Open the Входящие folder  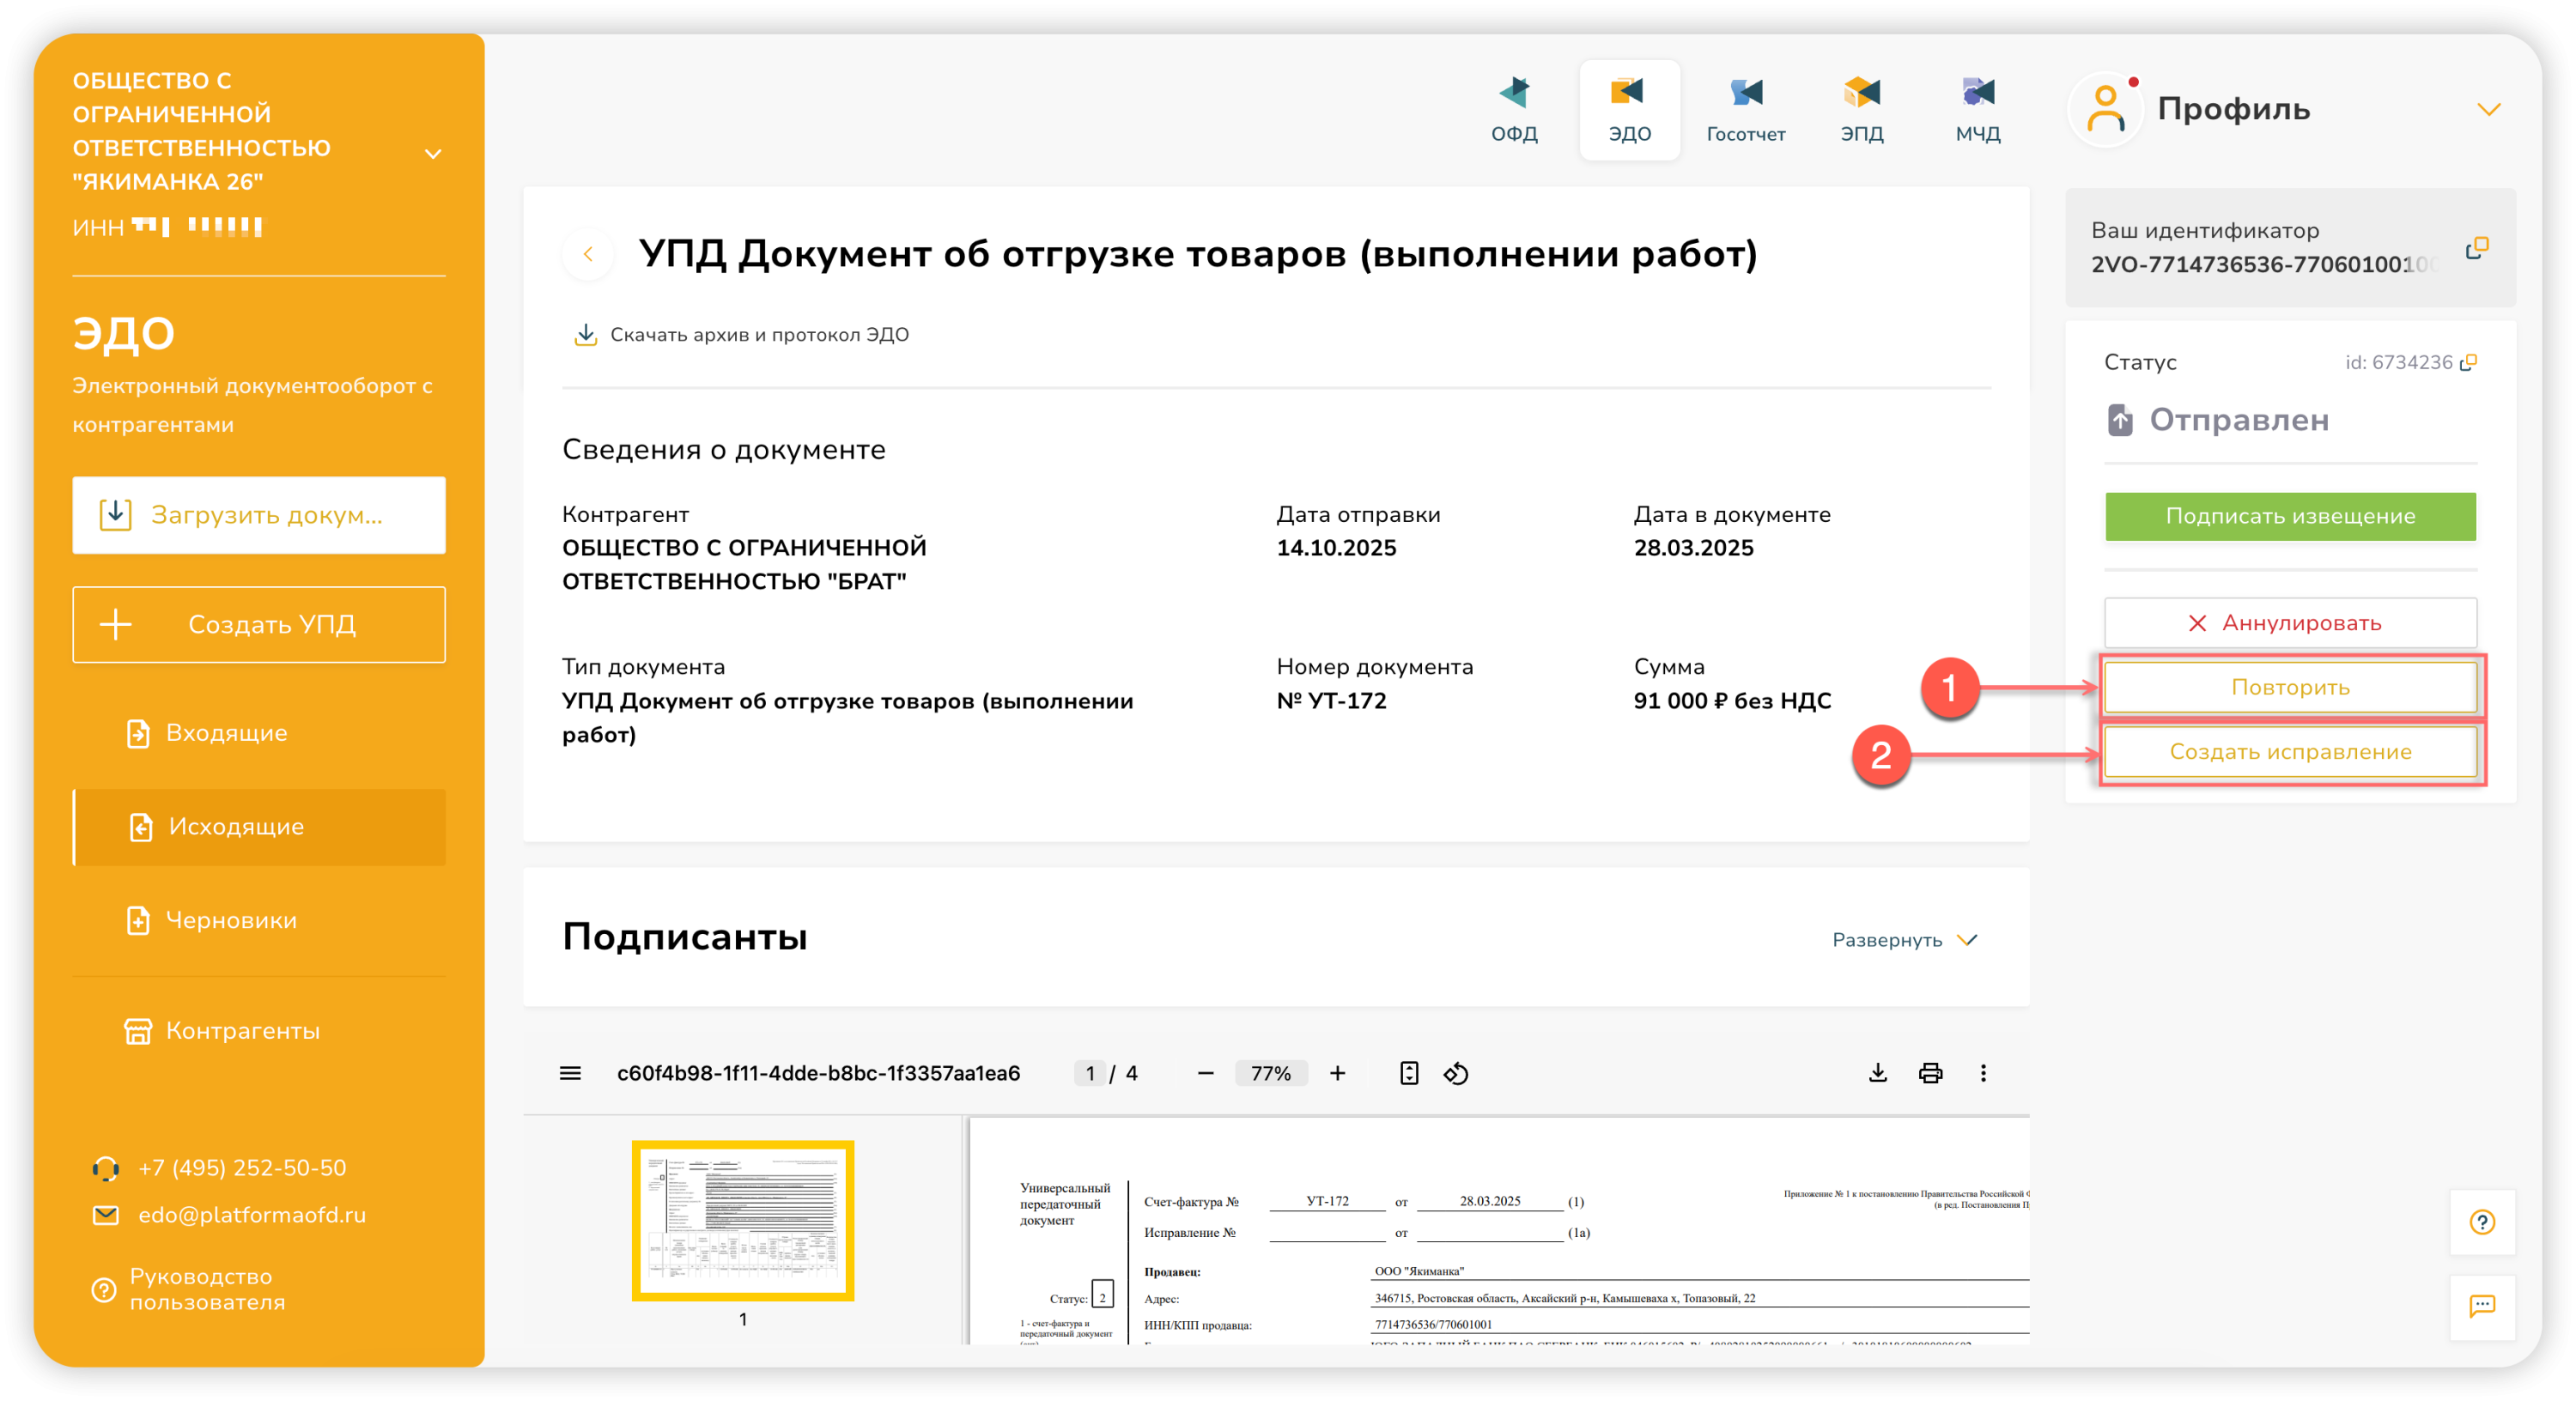[226, 733]
